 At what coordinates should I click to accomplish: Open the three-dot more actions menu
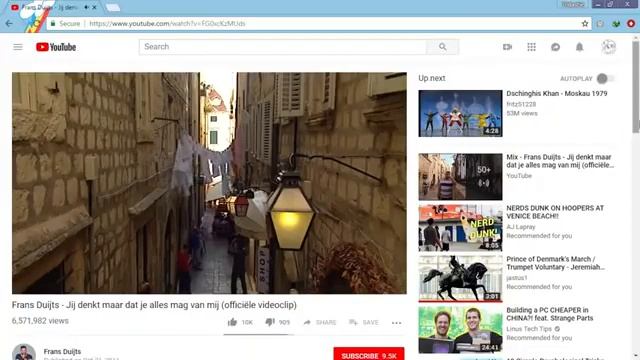point(396,322)
